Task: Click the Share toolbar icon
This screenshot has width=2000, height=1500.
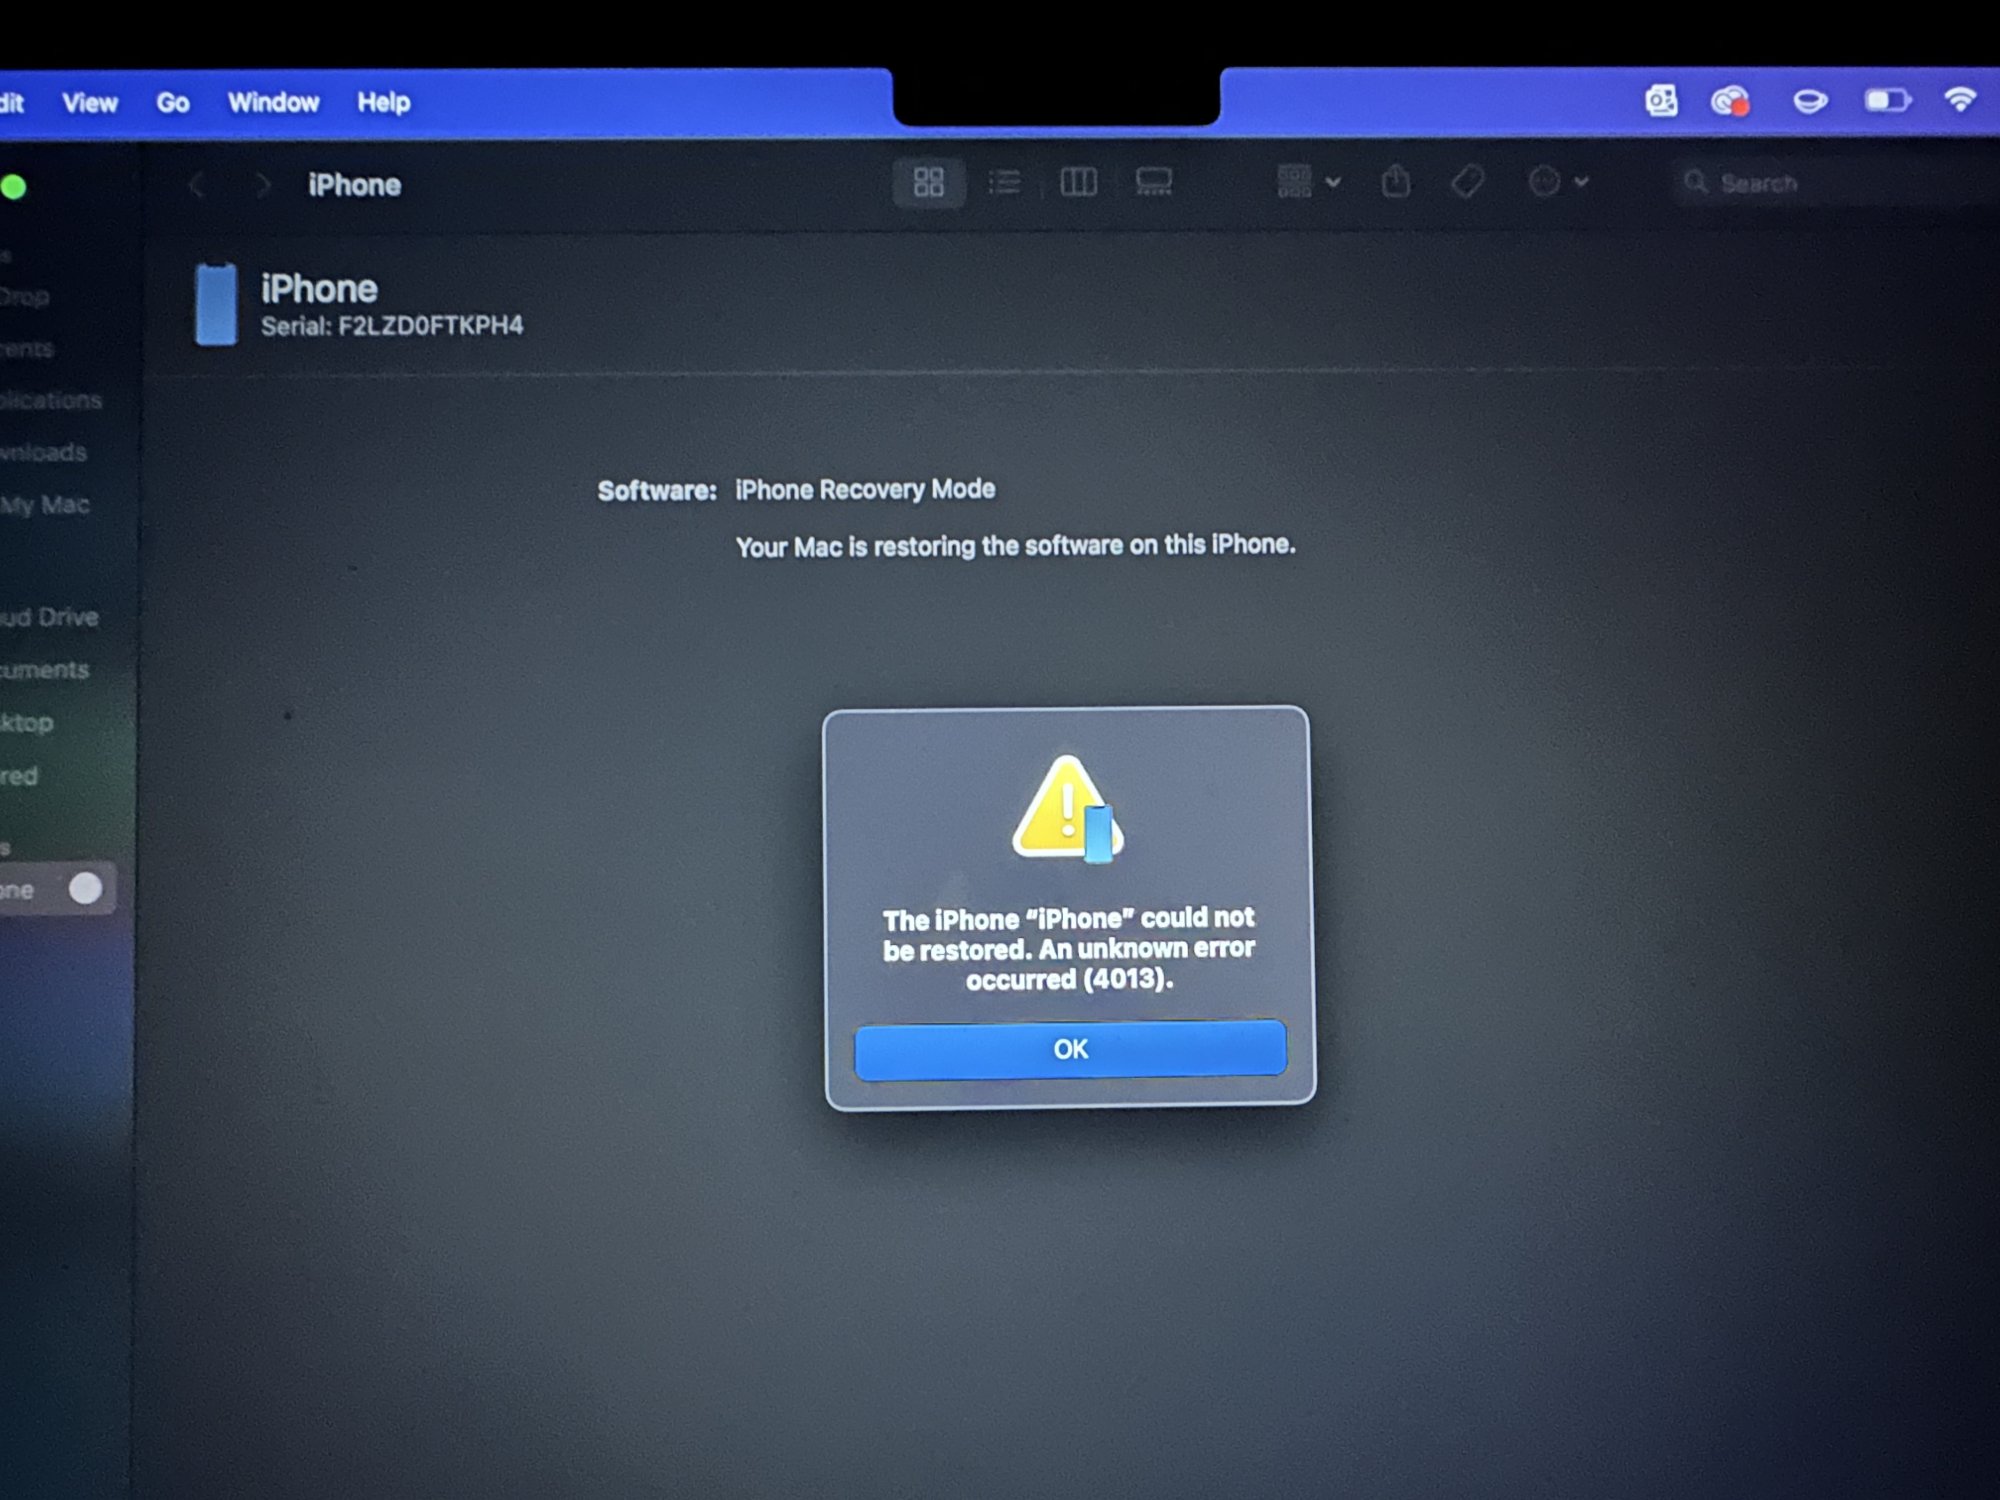Action: [x=1396, y=182]
